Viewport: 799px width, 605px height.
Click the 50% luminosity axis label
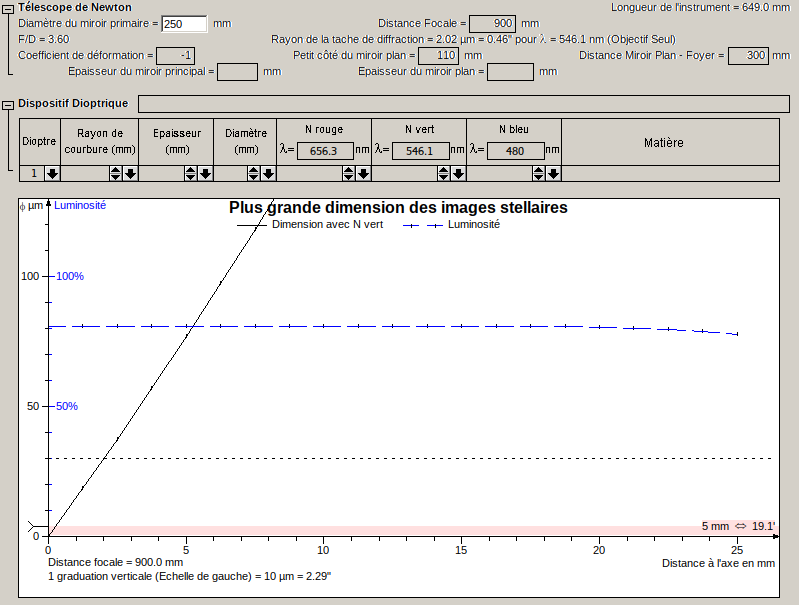tap(67, 406)
